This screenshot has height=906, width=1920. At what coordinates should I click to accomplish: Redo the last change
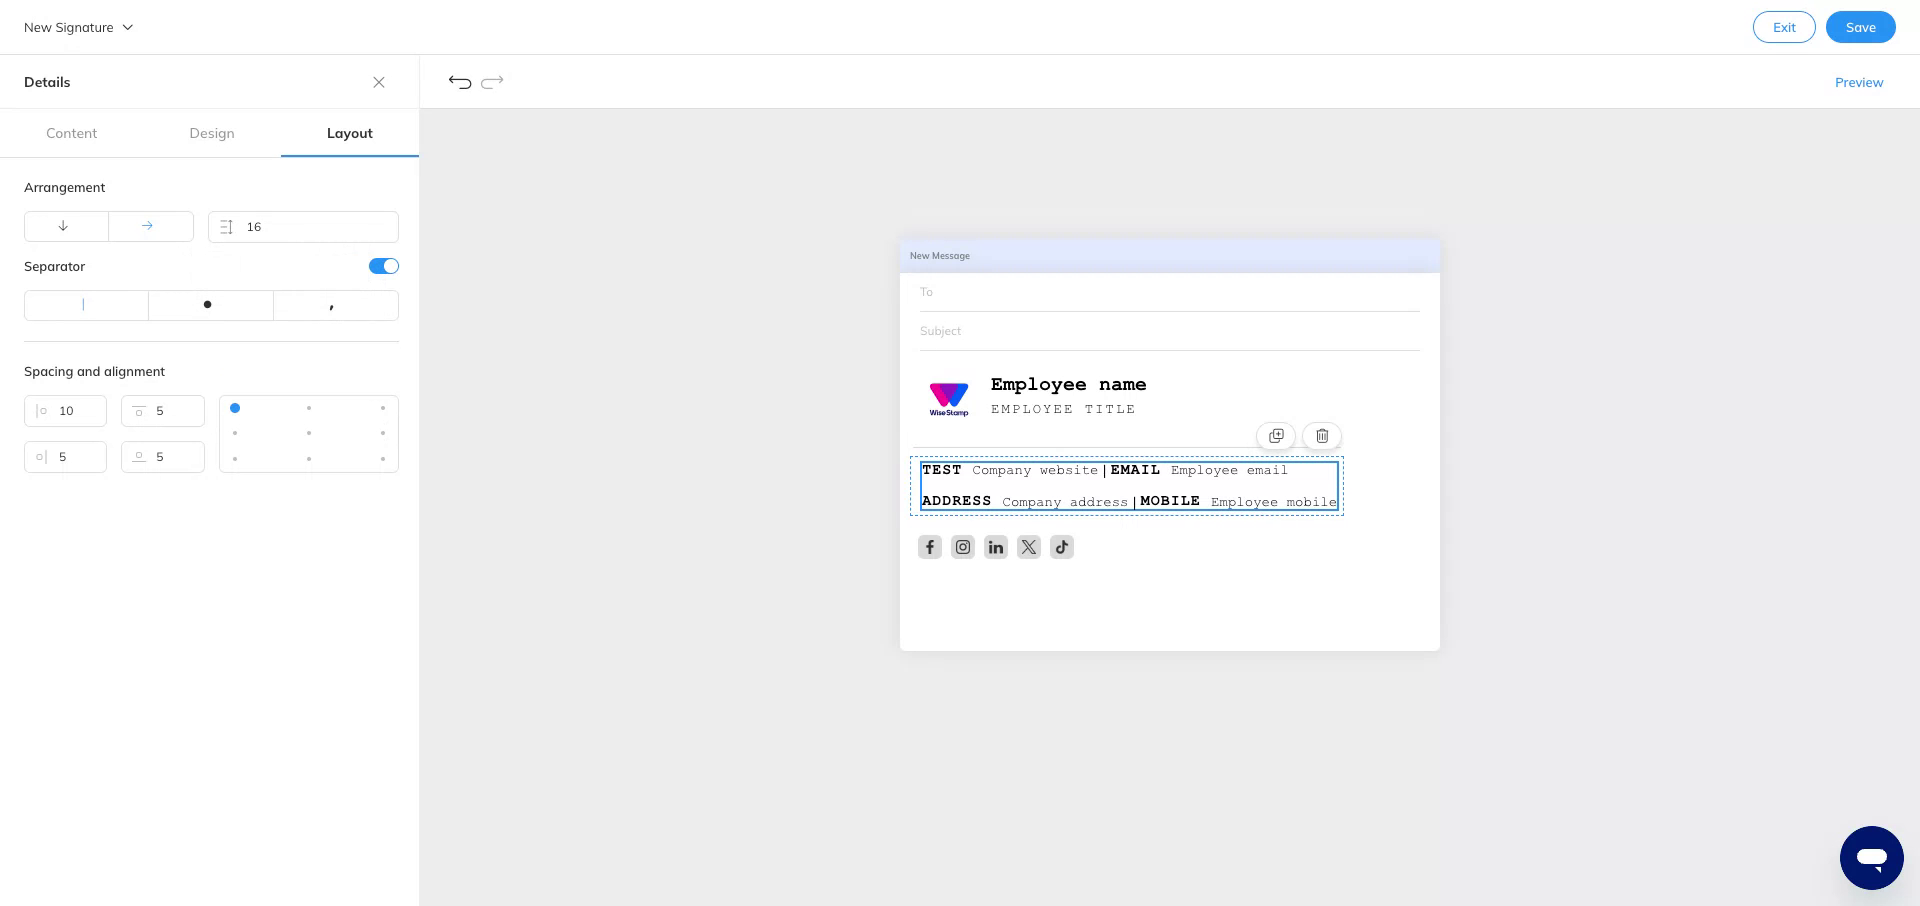point(492,82)
